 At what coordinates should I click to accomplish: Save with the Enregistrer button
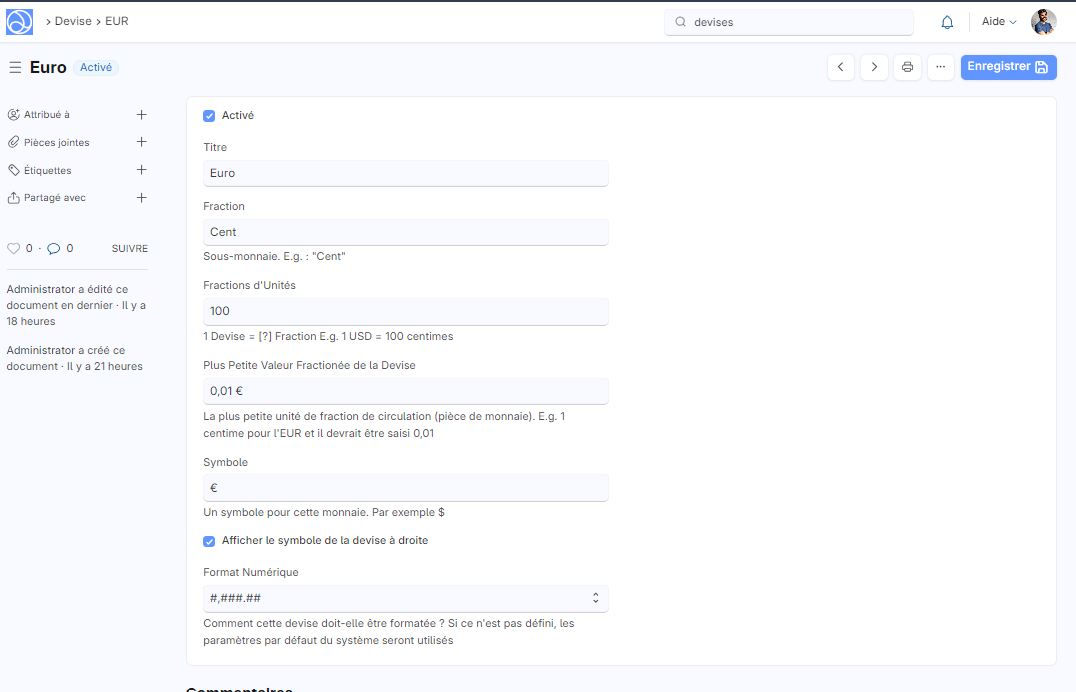[1008, 67]
